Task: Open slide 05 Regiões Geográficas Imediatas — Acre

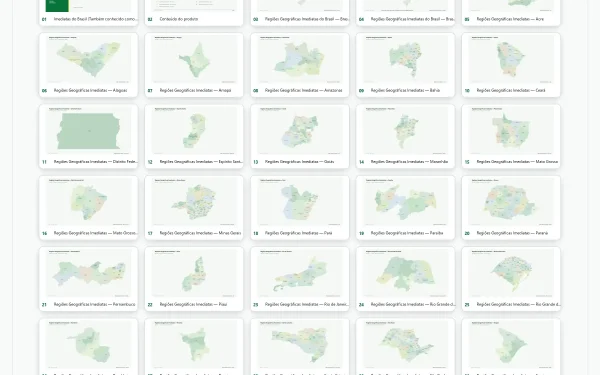Action: pos(511,13)
